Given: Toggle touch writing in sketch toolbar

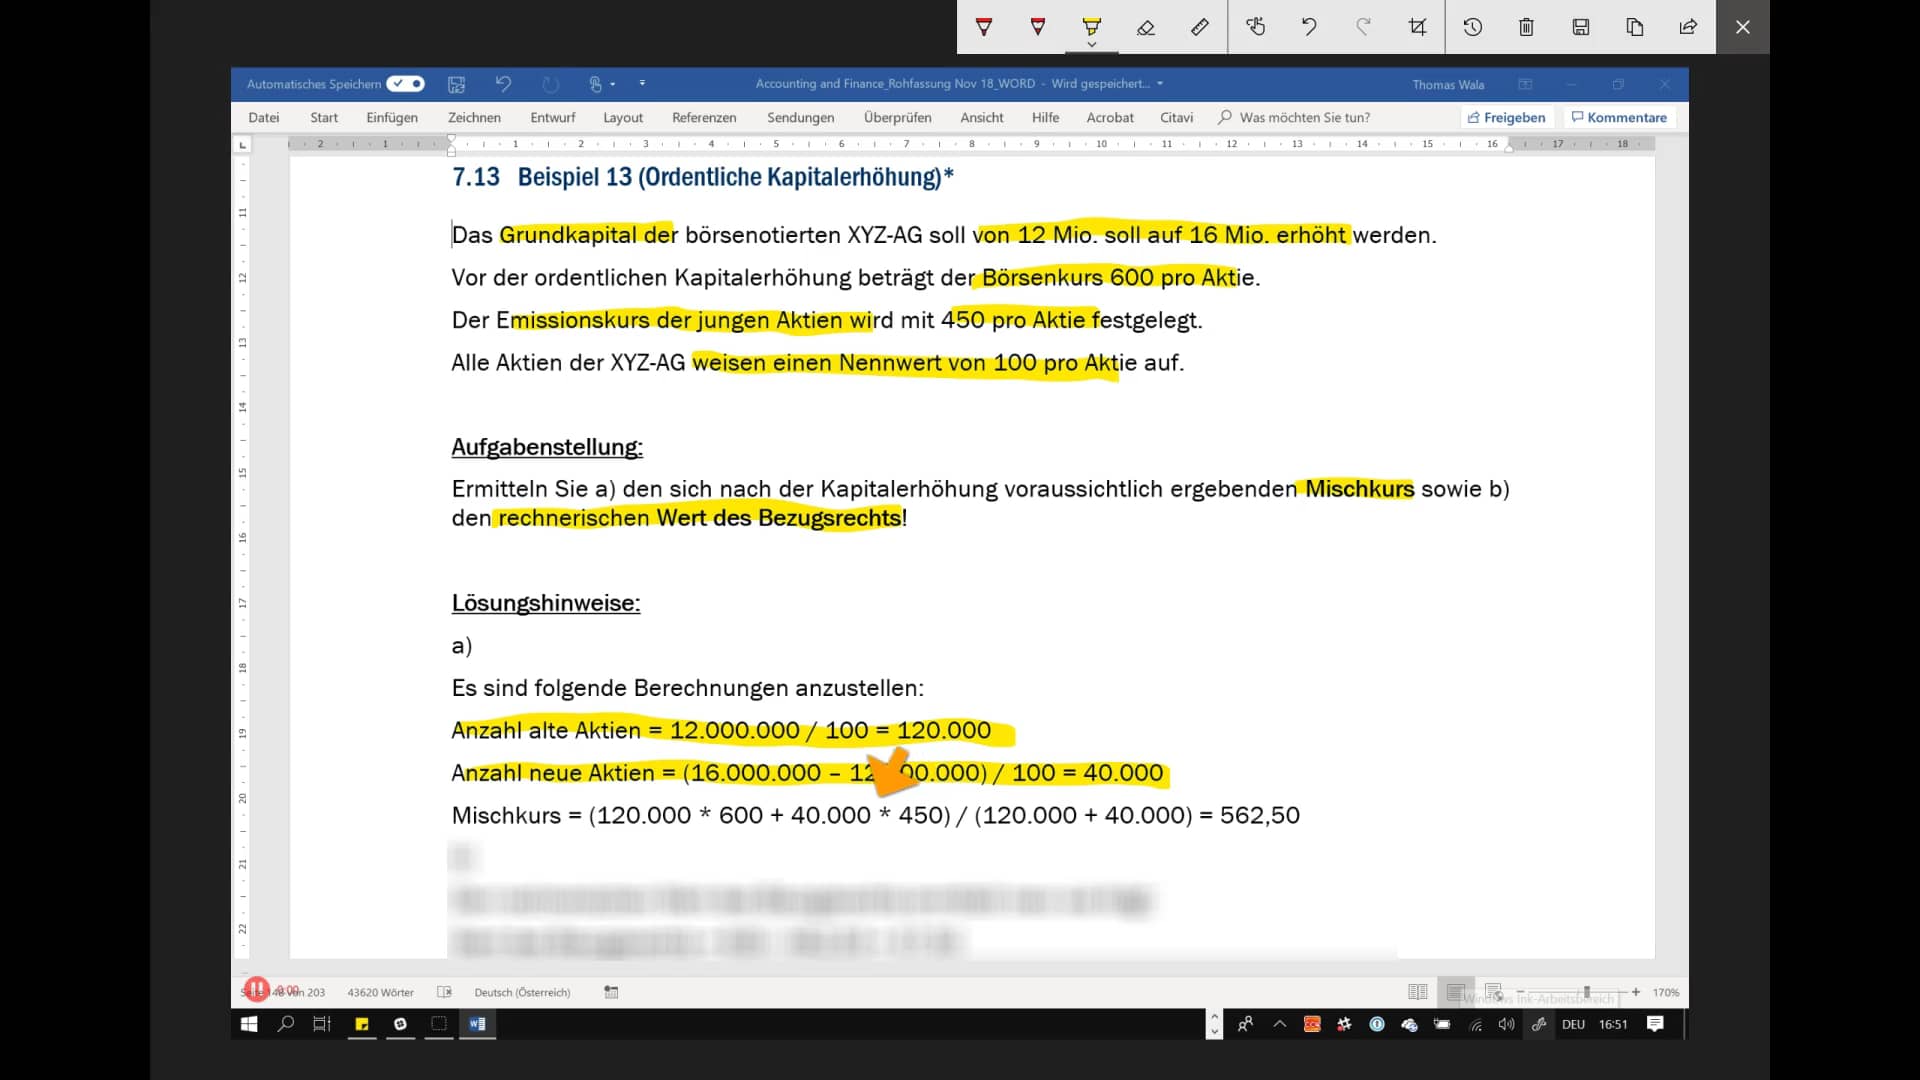Looking at the screenshot, I should (1256, 27).
